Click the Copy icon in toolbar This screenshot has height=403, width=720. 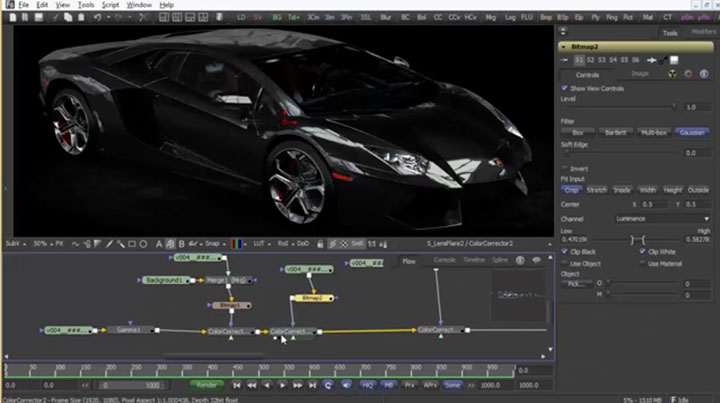click(68, 17)
